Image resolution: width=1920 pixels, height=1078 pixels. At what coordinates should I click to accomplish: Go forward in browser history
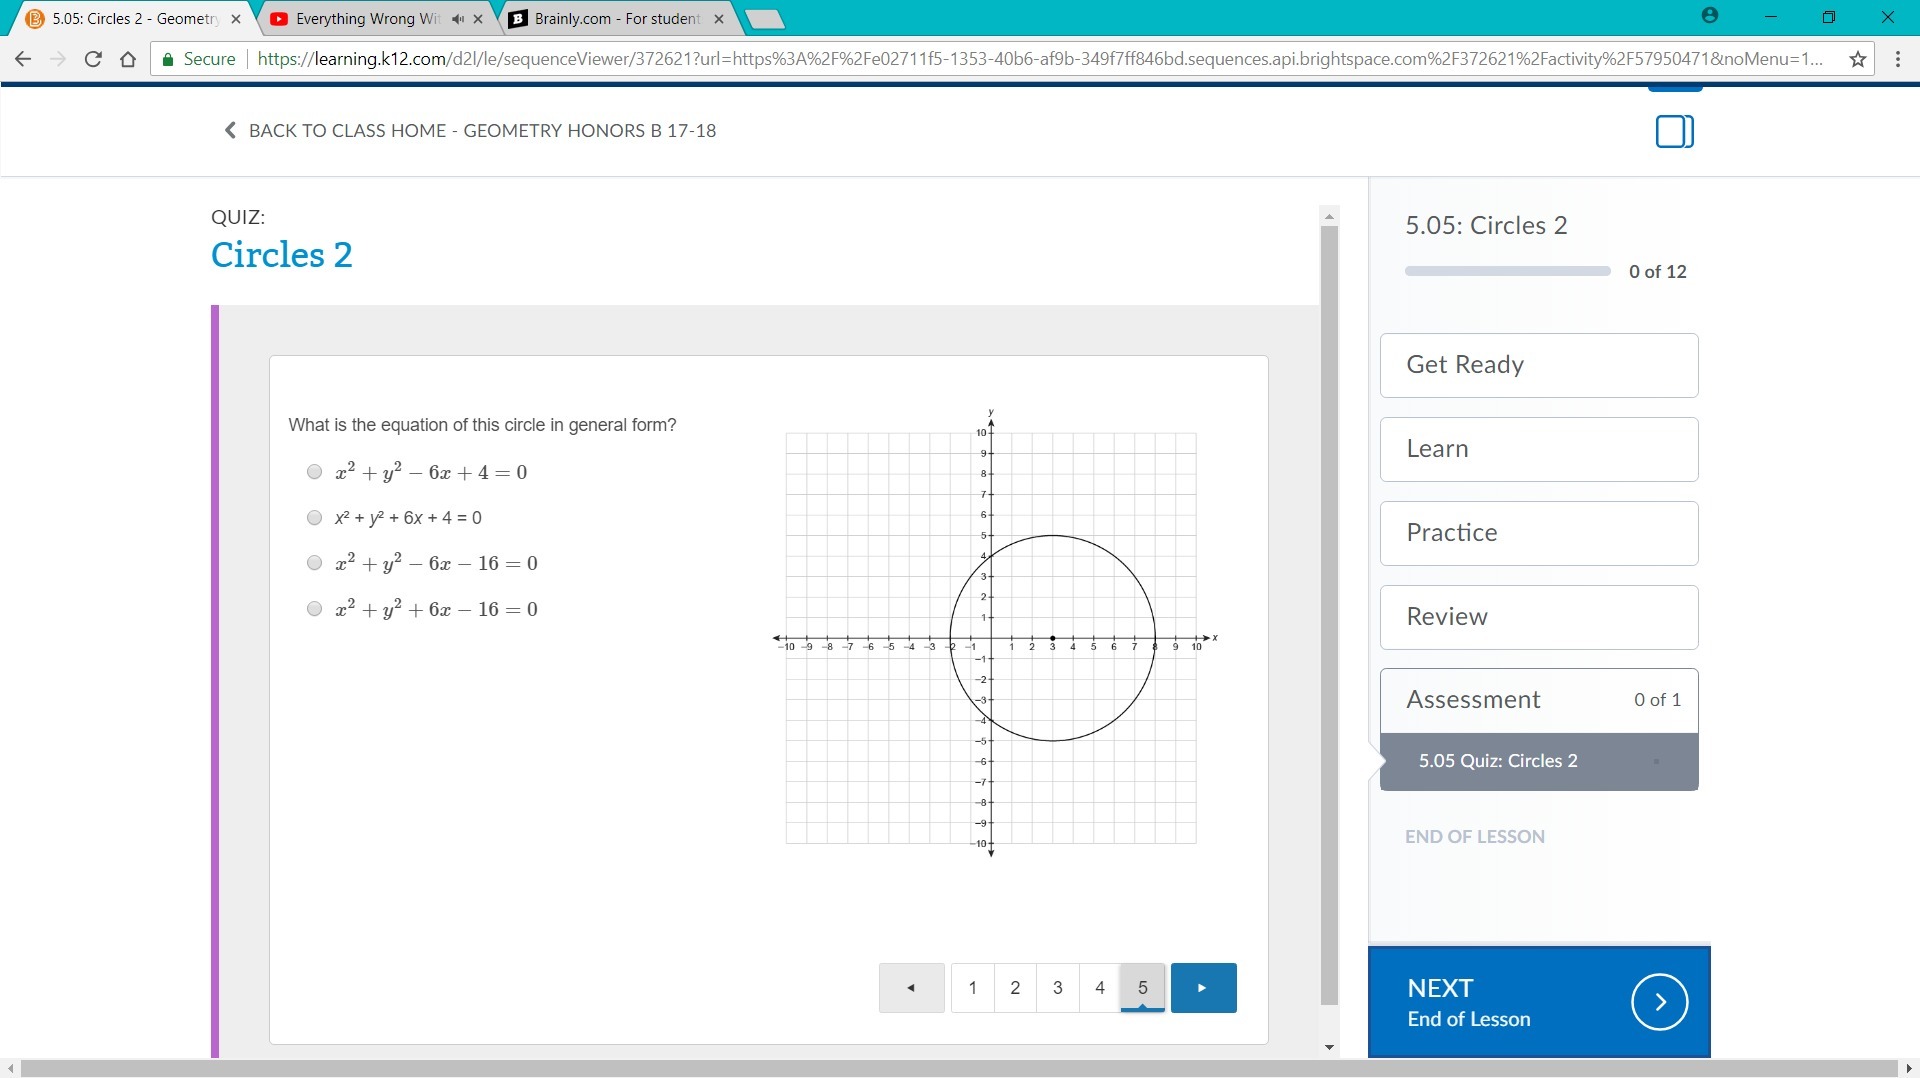[x=58, y=59]
